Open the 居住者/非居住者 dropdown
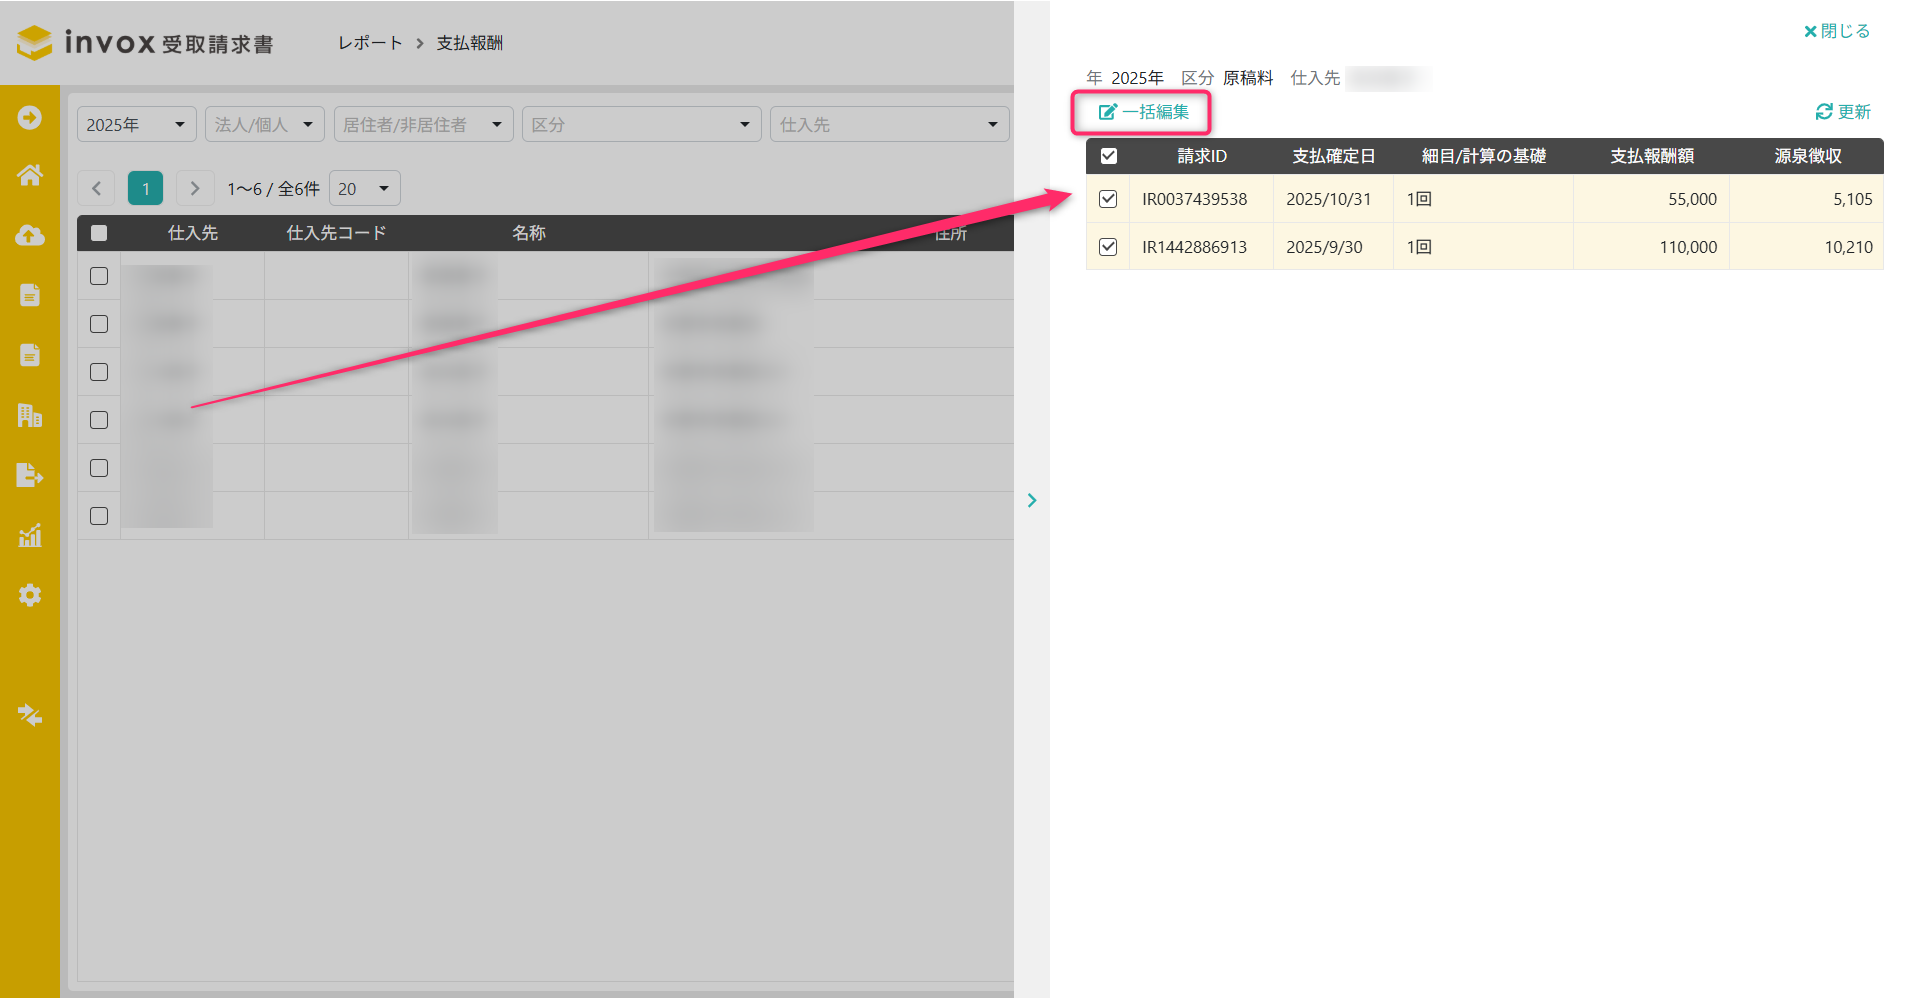The width and height of the screenshot is (1920, 998). 423,124
